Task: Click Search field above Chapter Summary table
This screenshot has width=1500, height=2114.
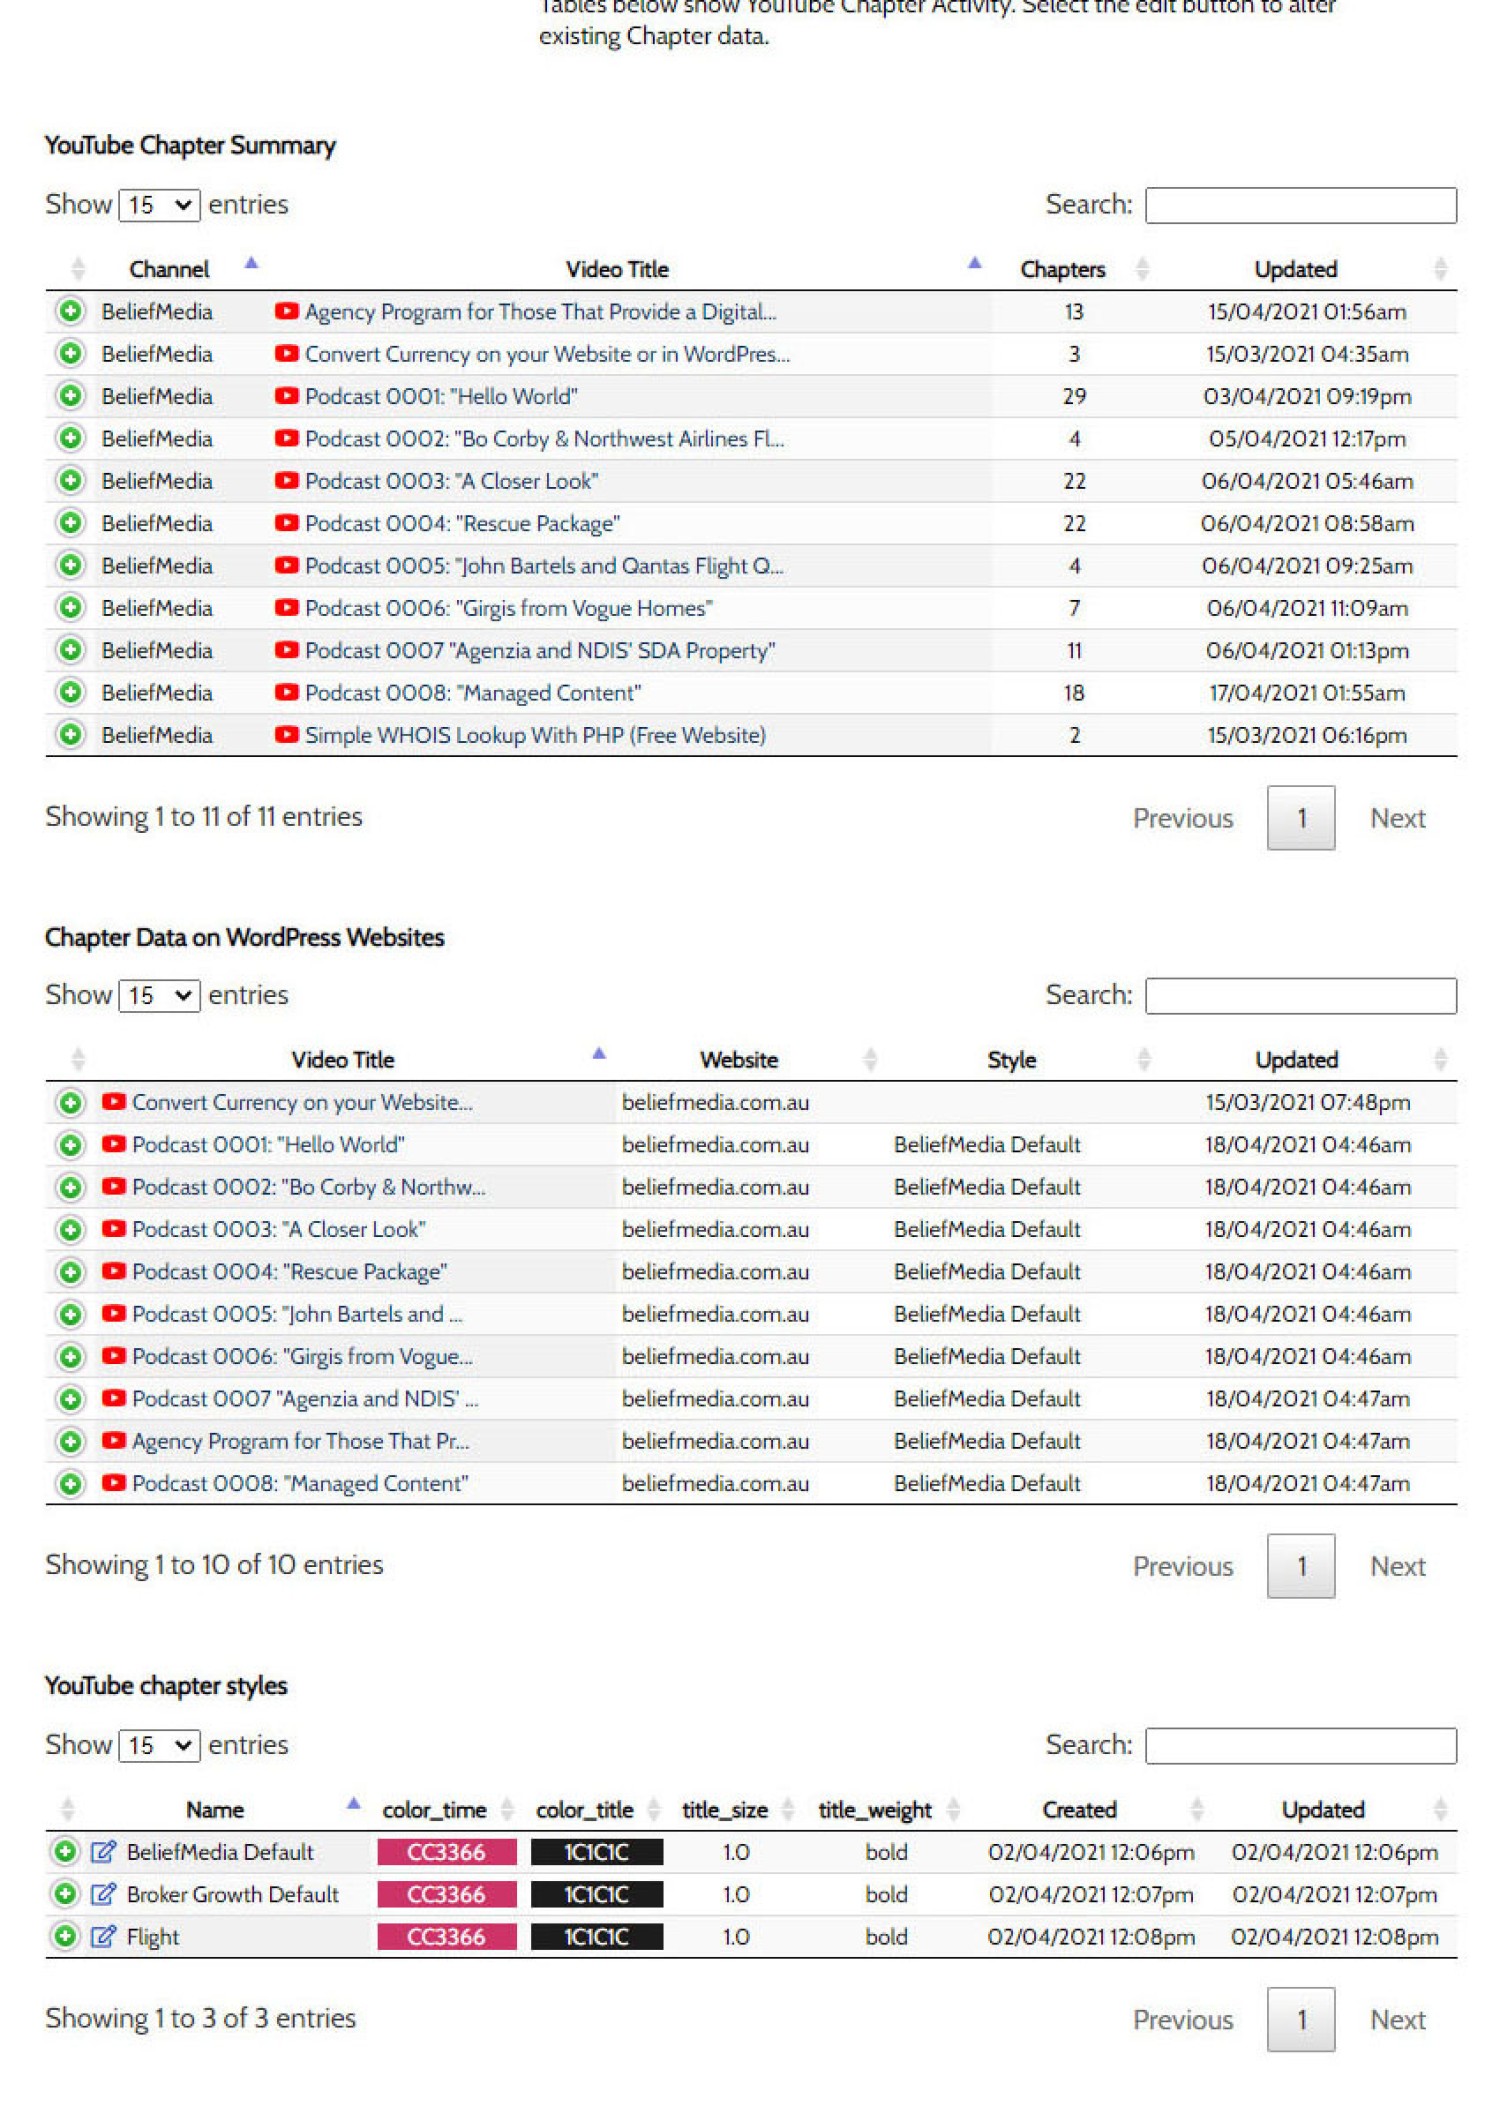Action: 1300,205
